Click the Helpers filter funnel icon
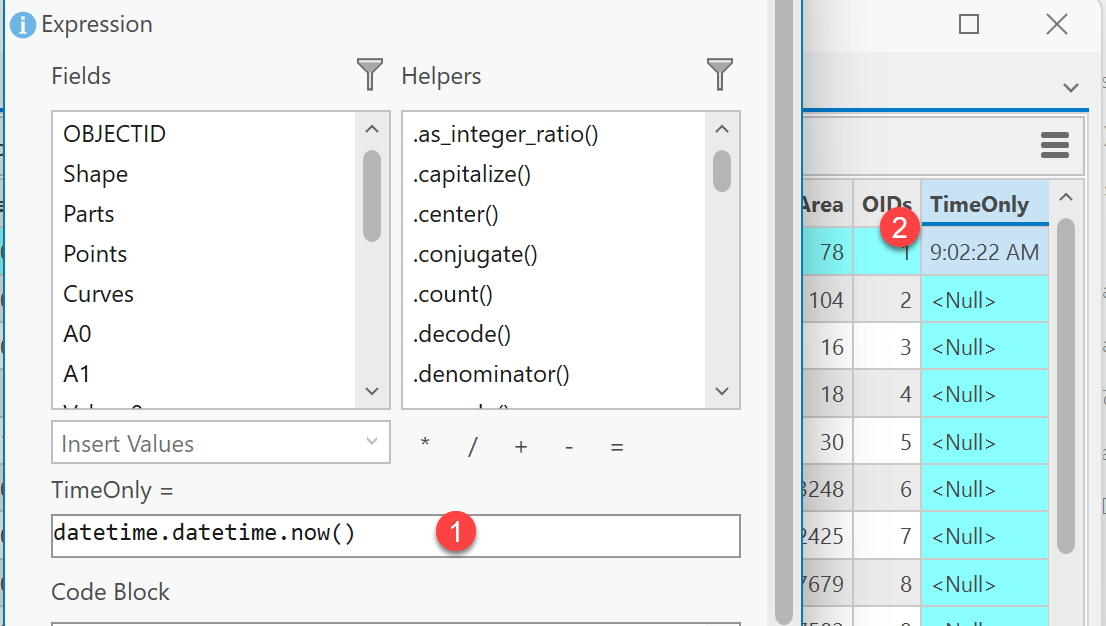The height and width of the screenshot is (626, 1106). [720, 75]
